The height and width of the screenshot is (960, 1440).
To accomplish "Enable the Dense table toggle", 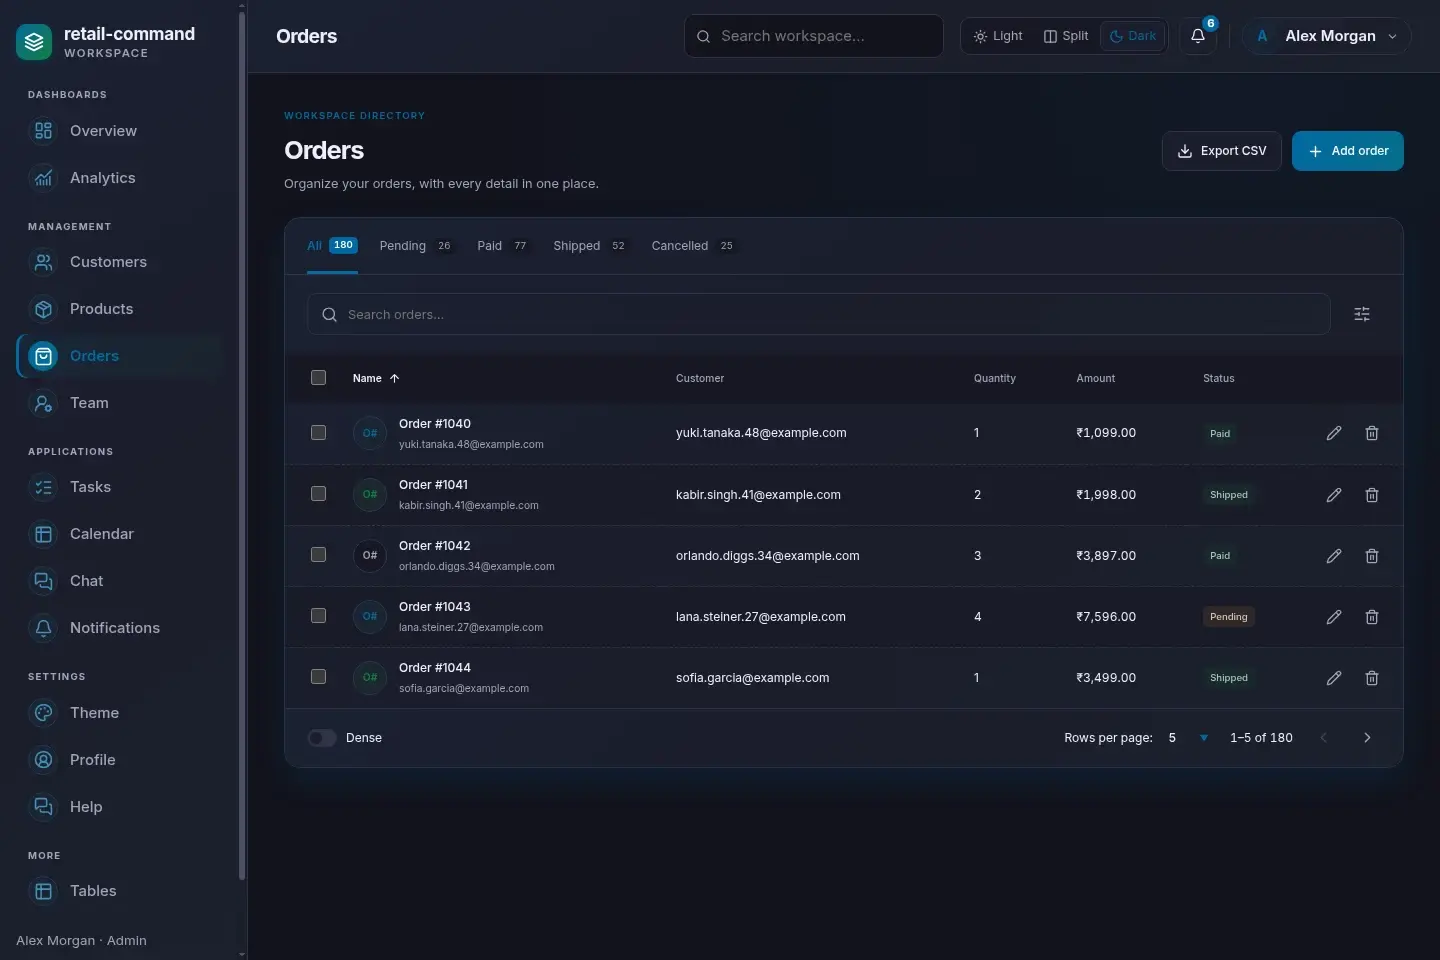I will coord(322,738).
